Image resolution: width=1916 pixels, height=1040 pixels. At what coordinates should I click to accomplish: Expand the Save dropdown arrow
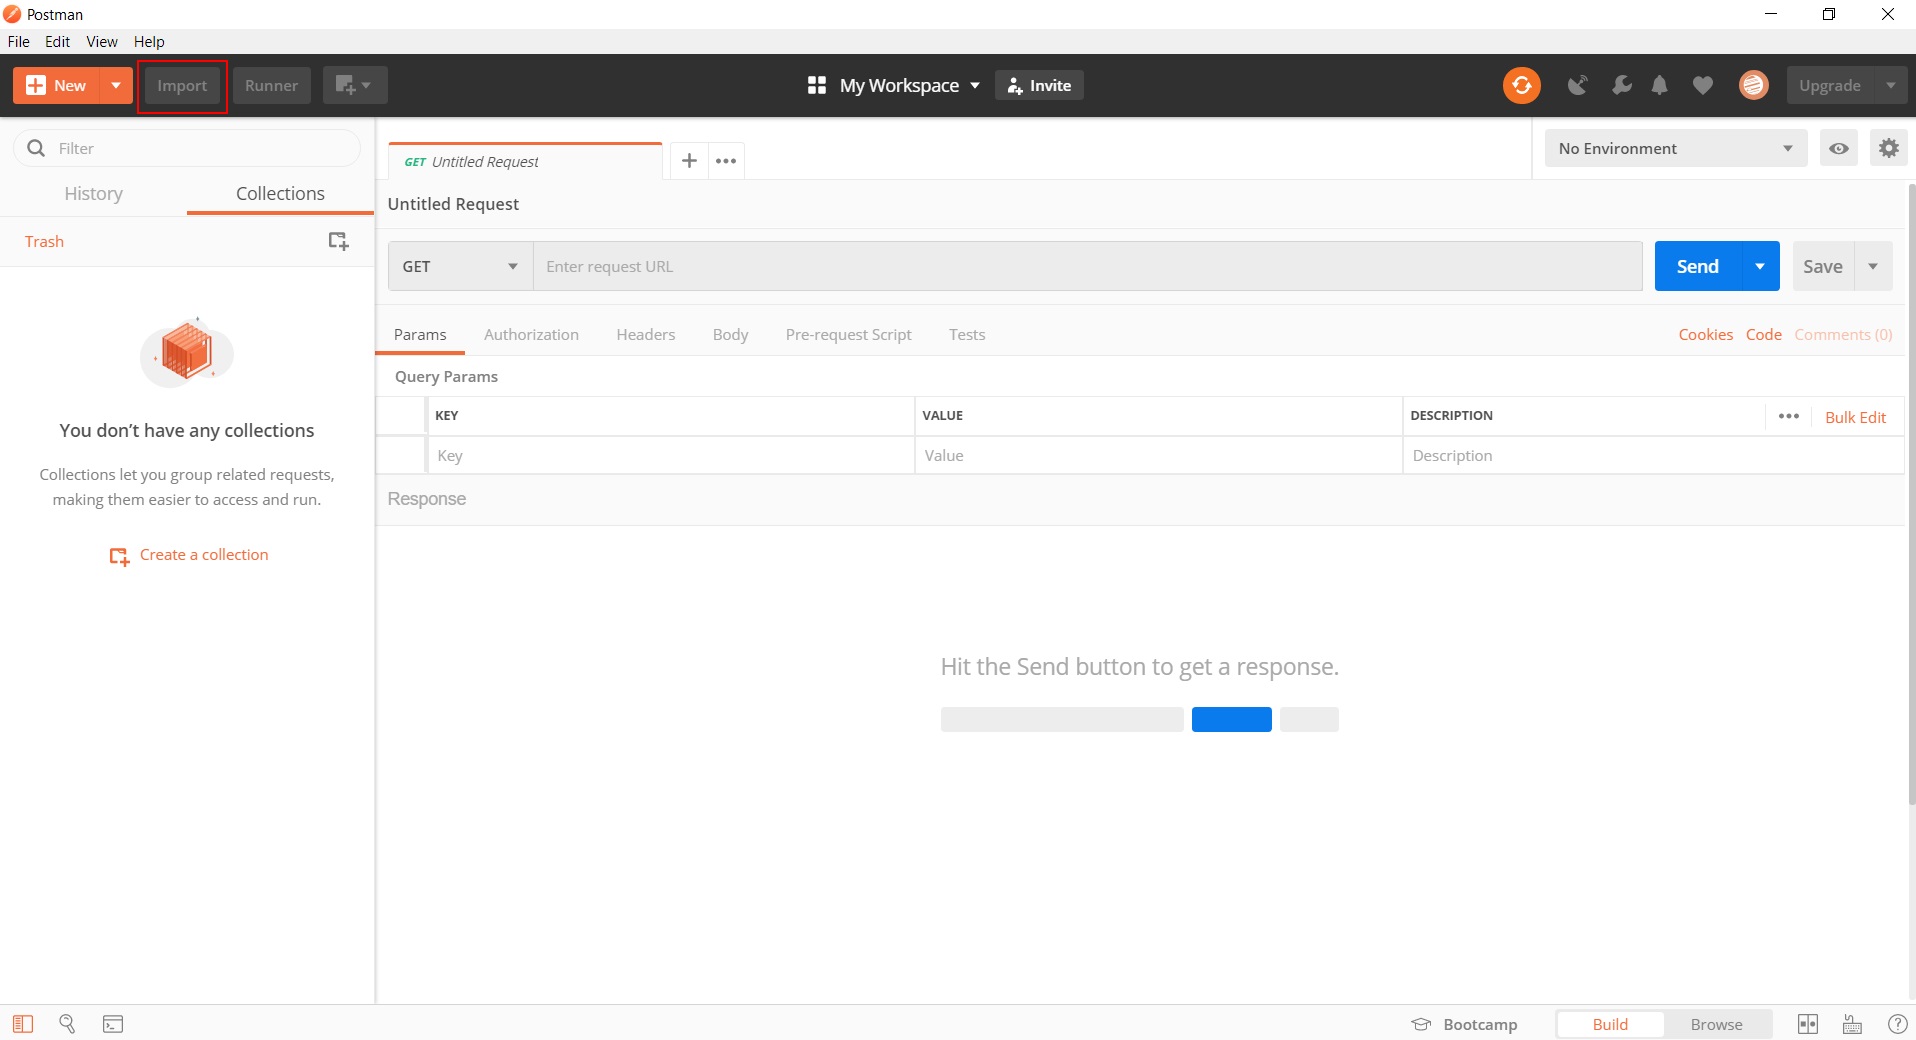pos(1873,266)
